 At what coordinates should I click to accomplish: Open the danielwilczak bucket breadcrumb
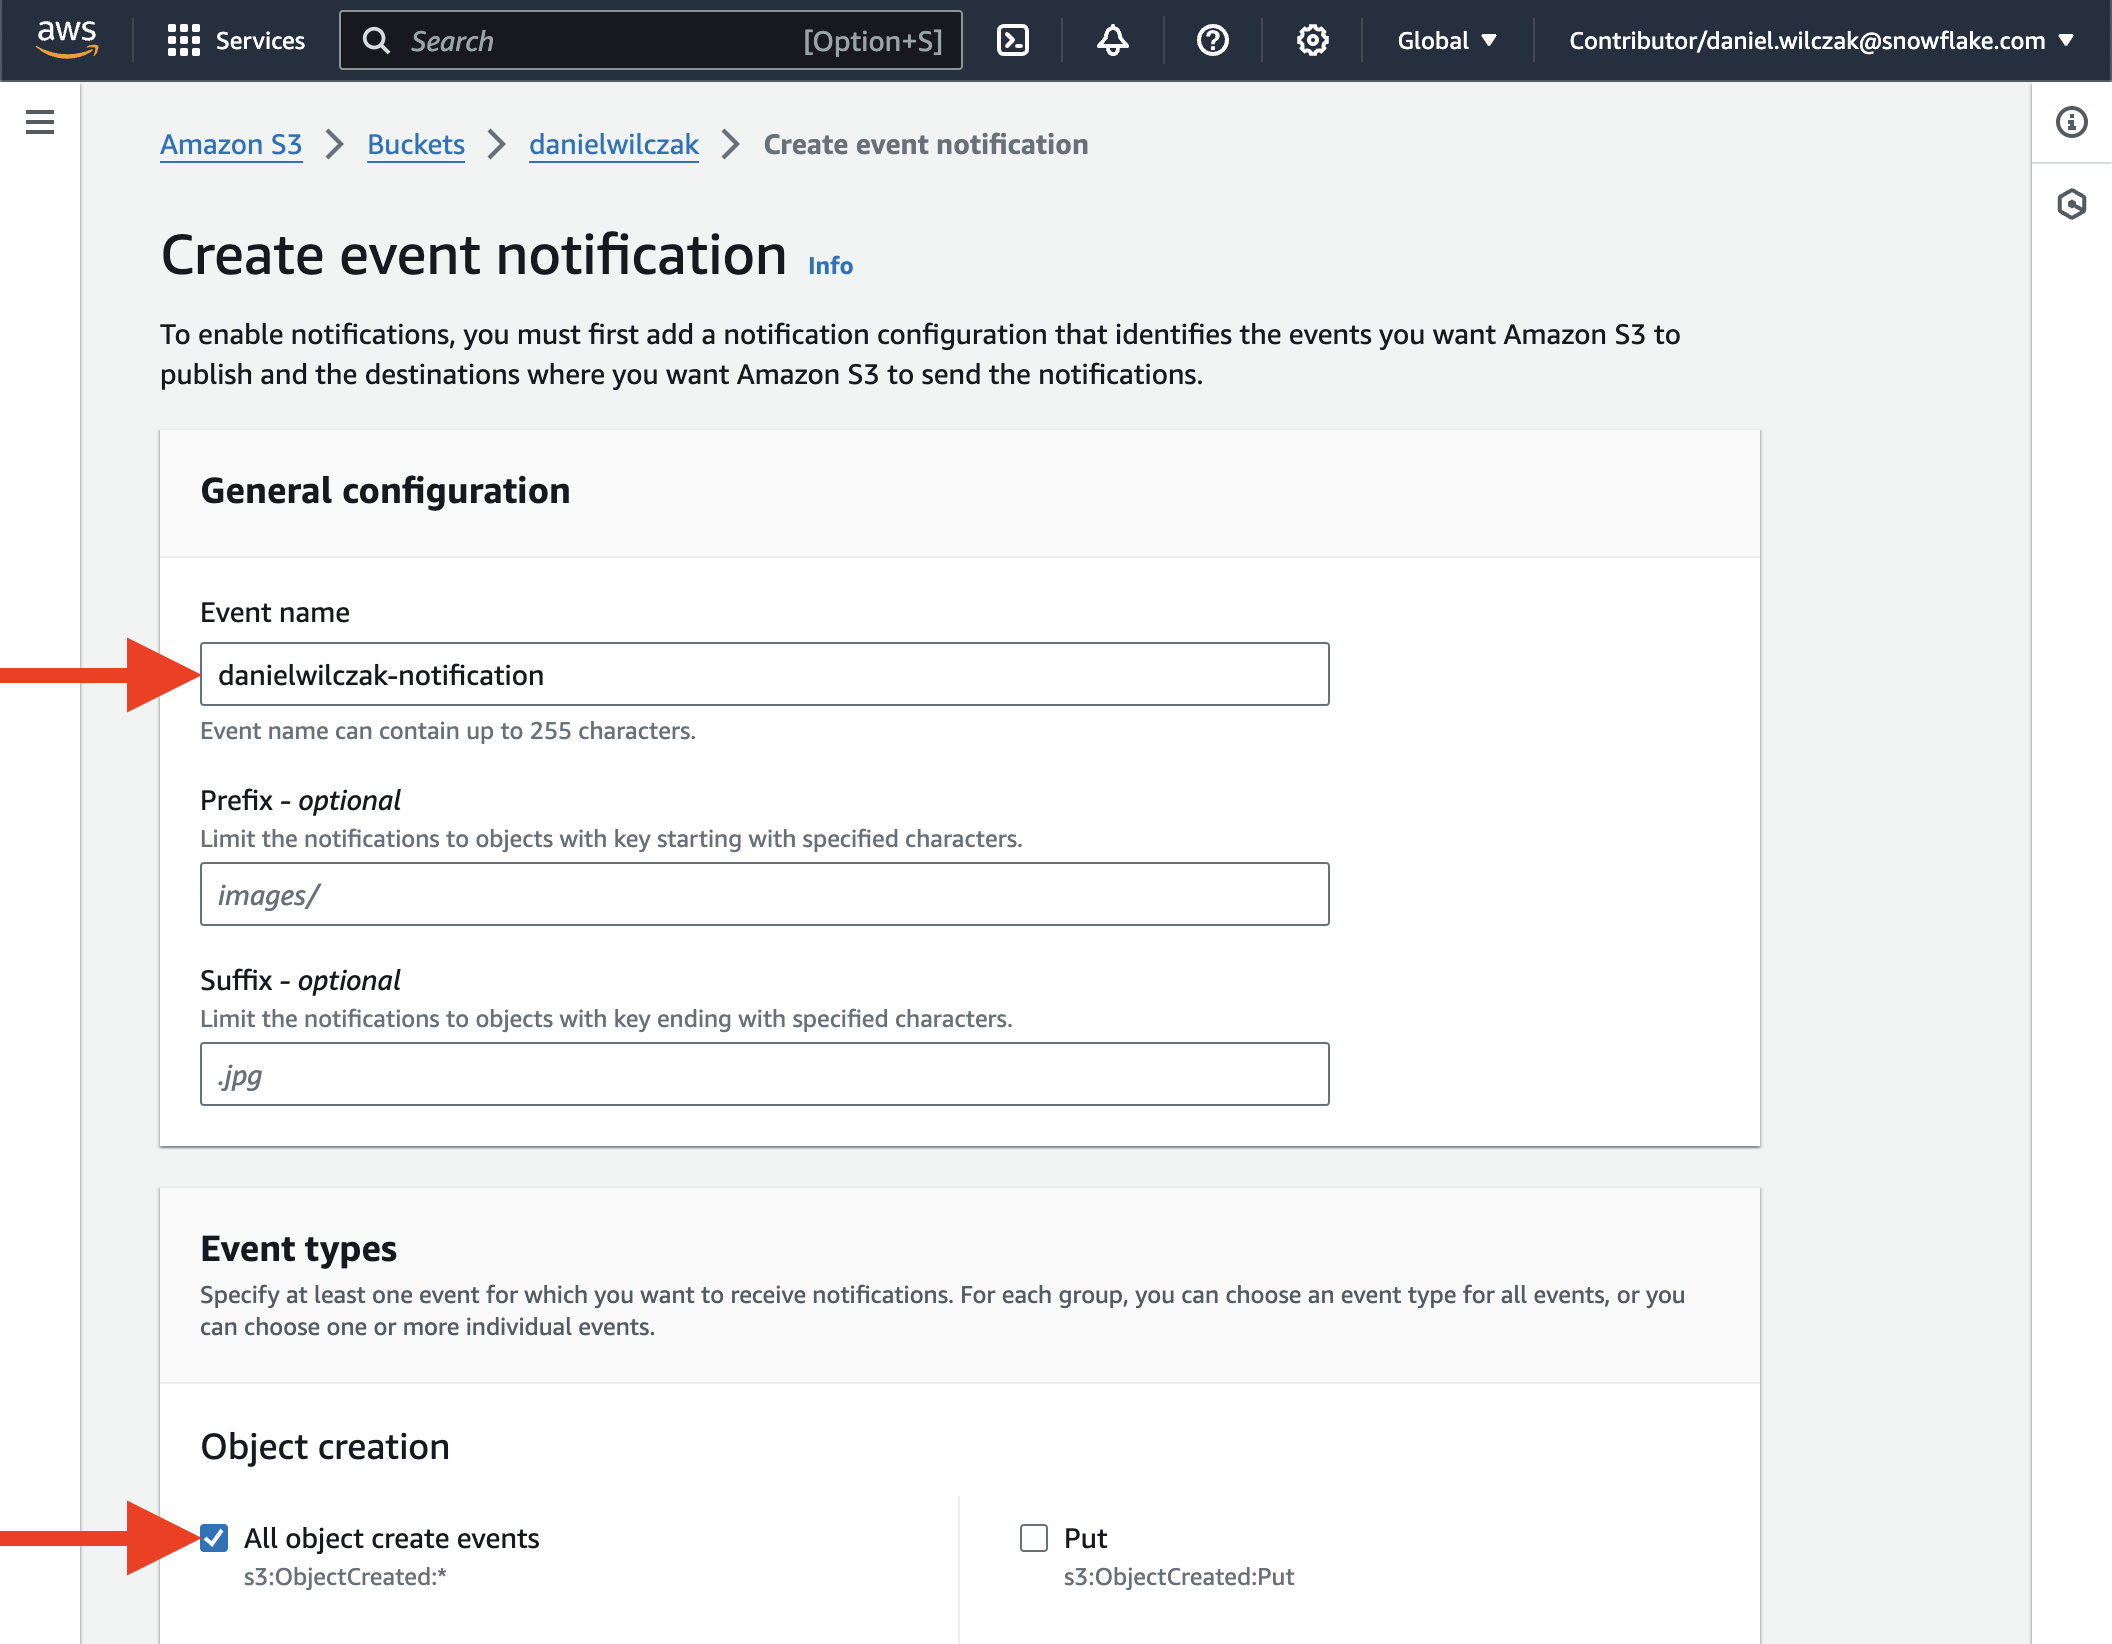point(613,144)
